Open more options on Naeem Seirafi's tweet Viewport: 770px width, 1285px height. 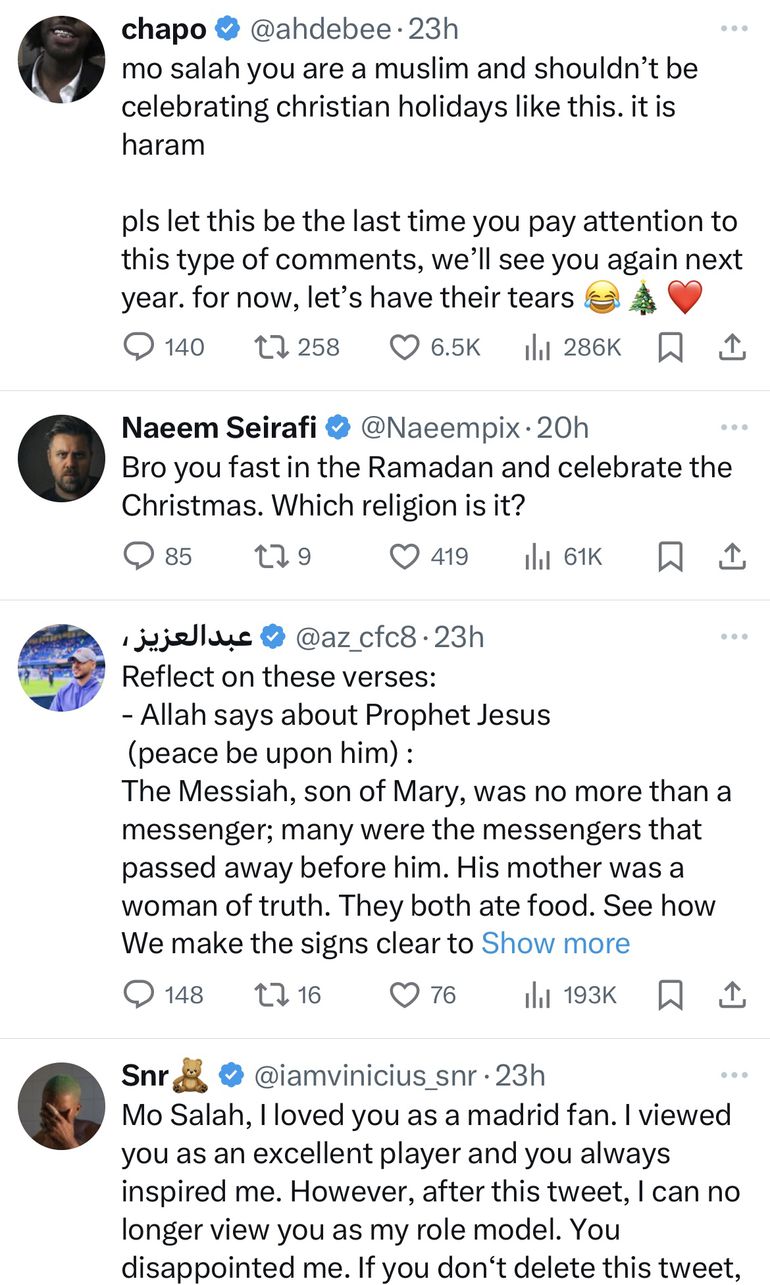pos(734,428)
